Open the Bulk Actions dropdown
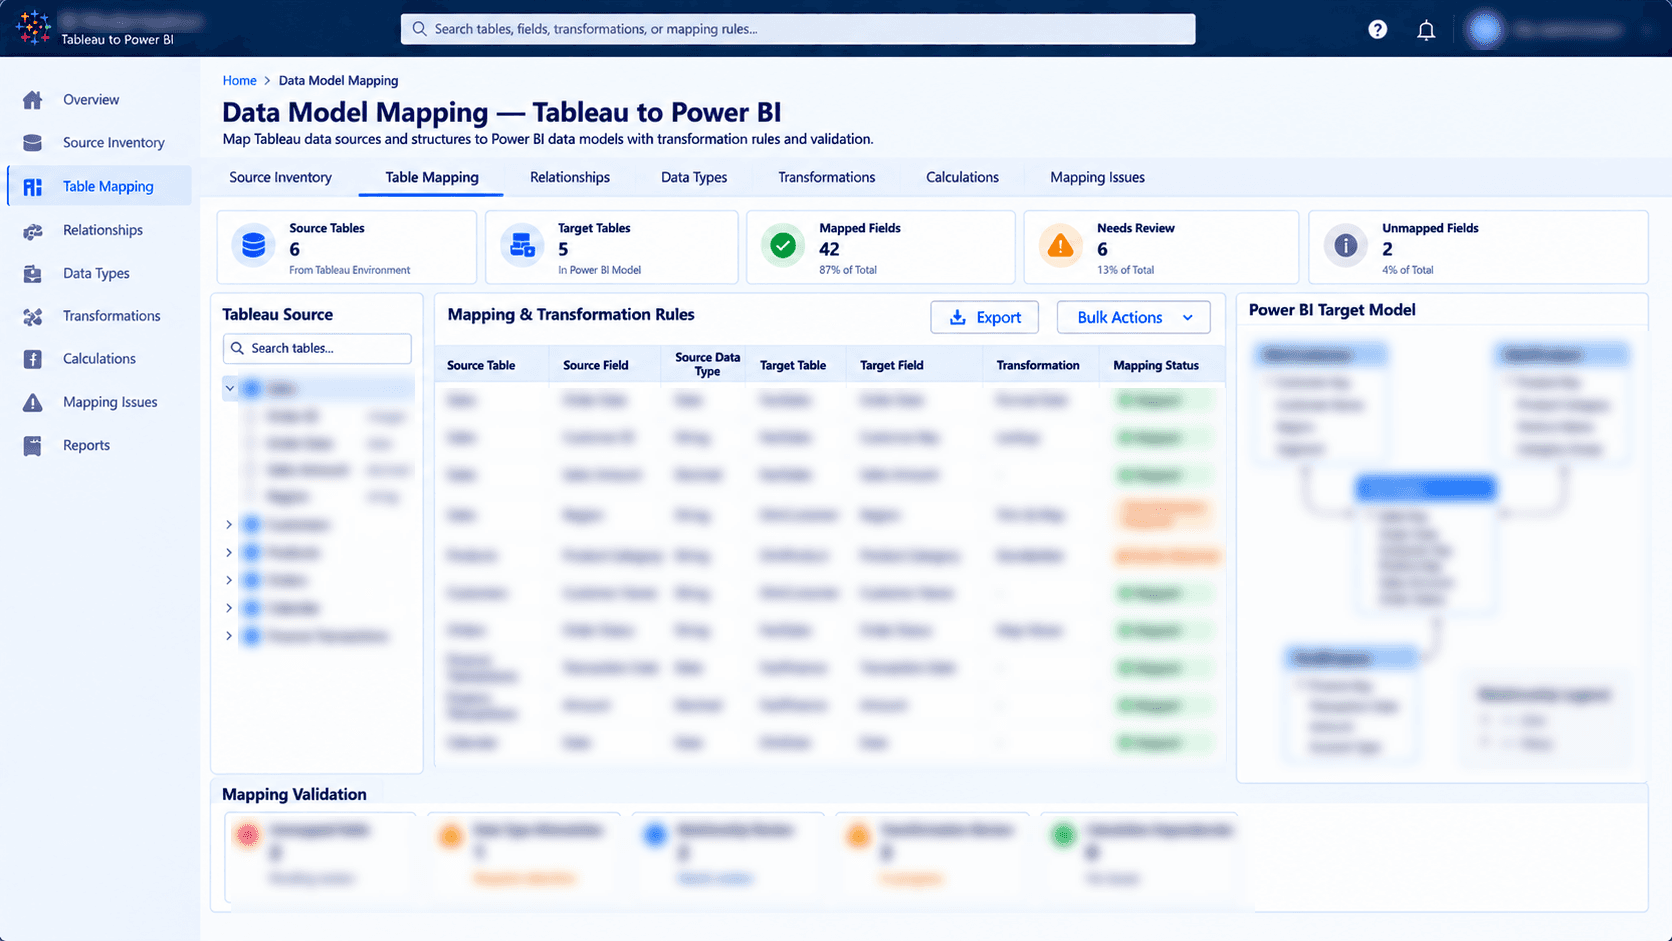This screenshot has height=941, width=1672. pyautogui.click(x=1134, y=317)
